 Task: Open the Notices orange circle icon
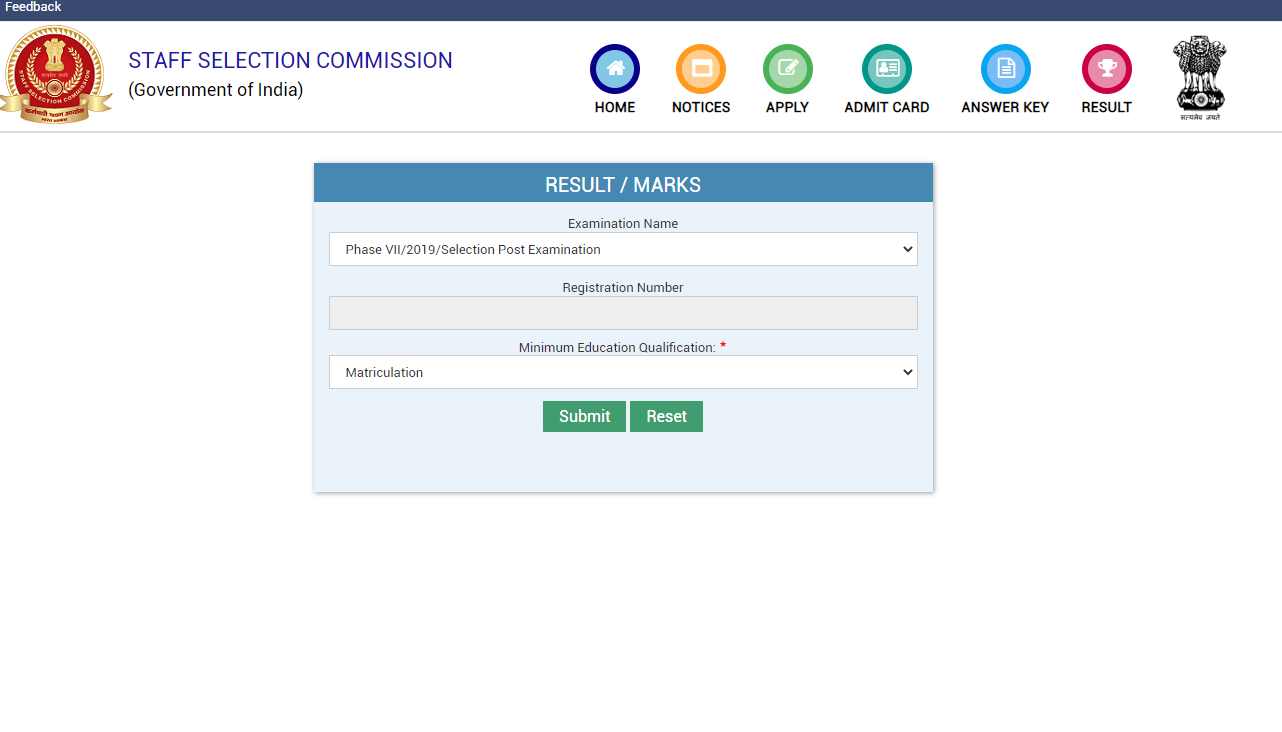point(700,69)
